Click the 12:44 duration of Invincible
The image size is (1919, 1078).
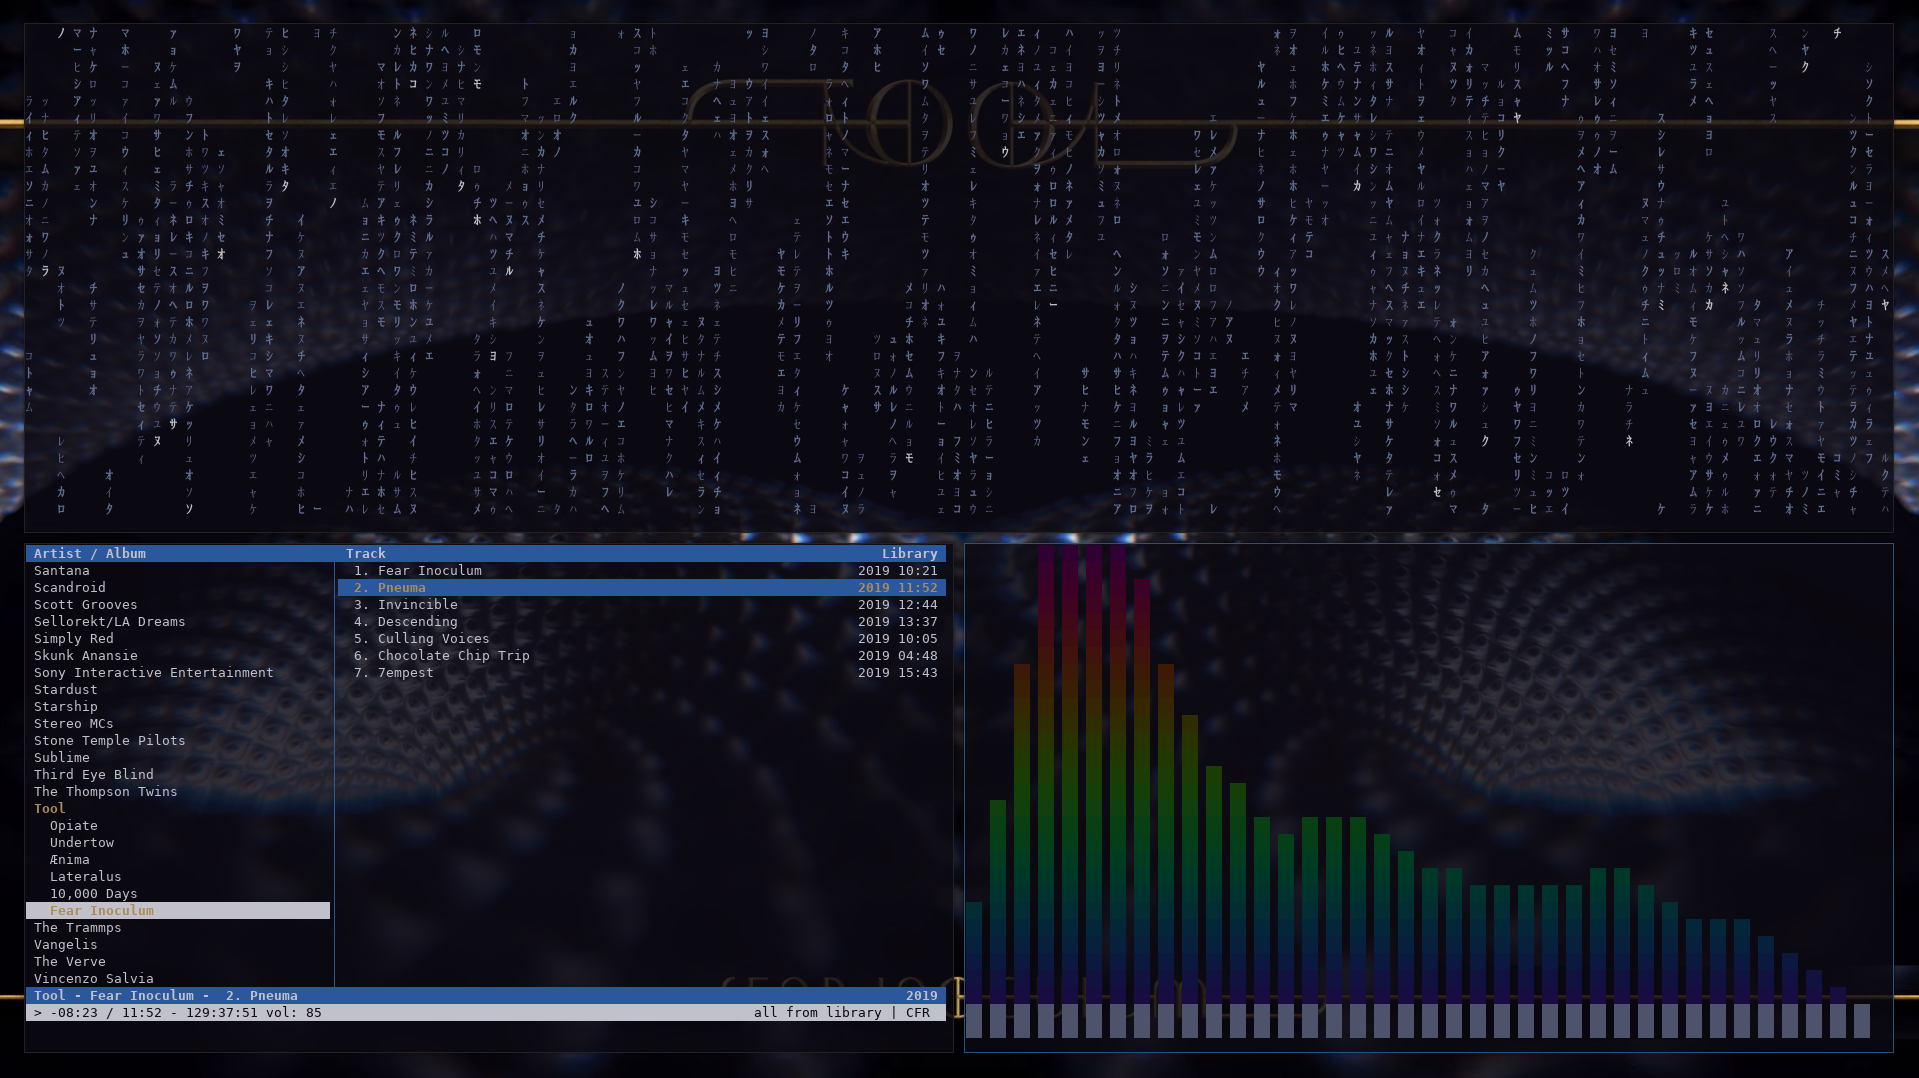[917, 605]
